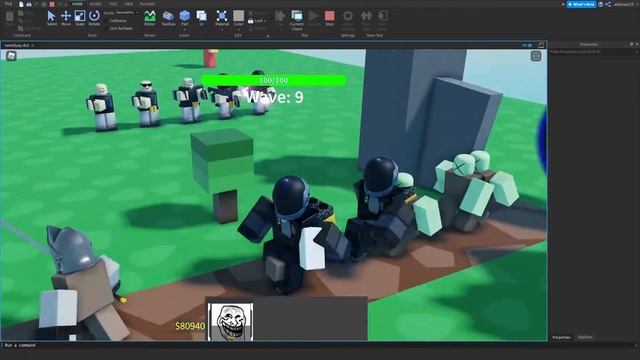Close the place document tab
The height and width of the screenshot is (360, 640).
coord(33,45)
